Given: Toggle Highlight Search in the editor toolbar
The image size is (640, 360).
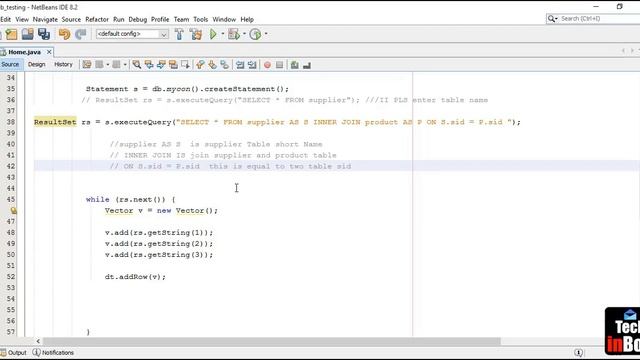Looking at the screenshot, I should [173, 65].
